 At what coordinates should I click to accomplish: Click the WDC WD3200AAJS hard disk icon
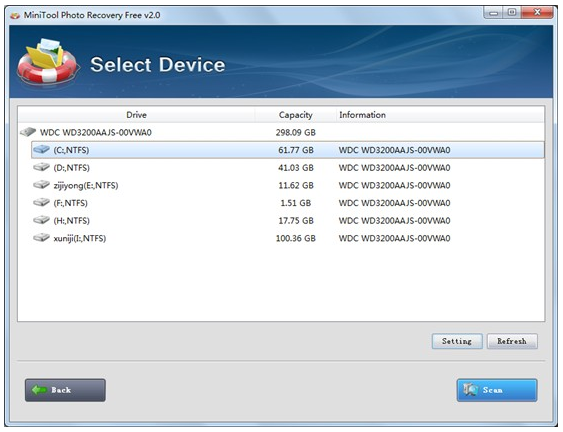(x=28, y=132)
